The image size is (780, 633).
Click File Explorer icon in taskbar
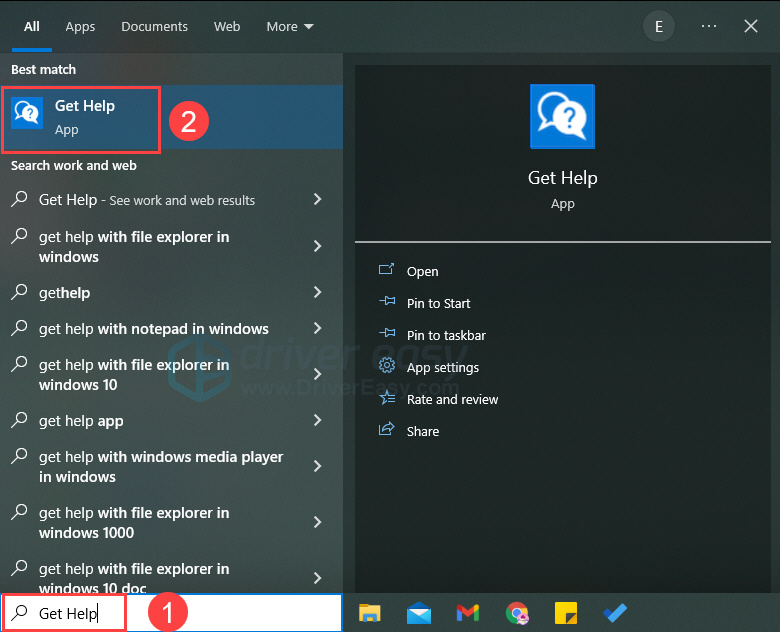coord(370,613)
